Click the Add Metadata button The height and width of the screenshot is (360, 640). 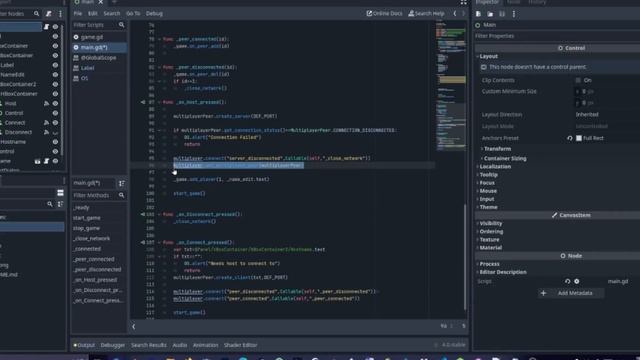[x=571, y=293]
